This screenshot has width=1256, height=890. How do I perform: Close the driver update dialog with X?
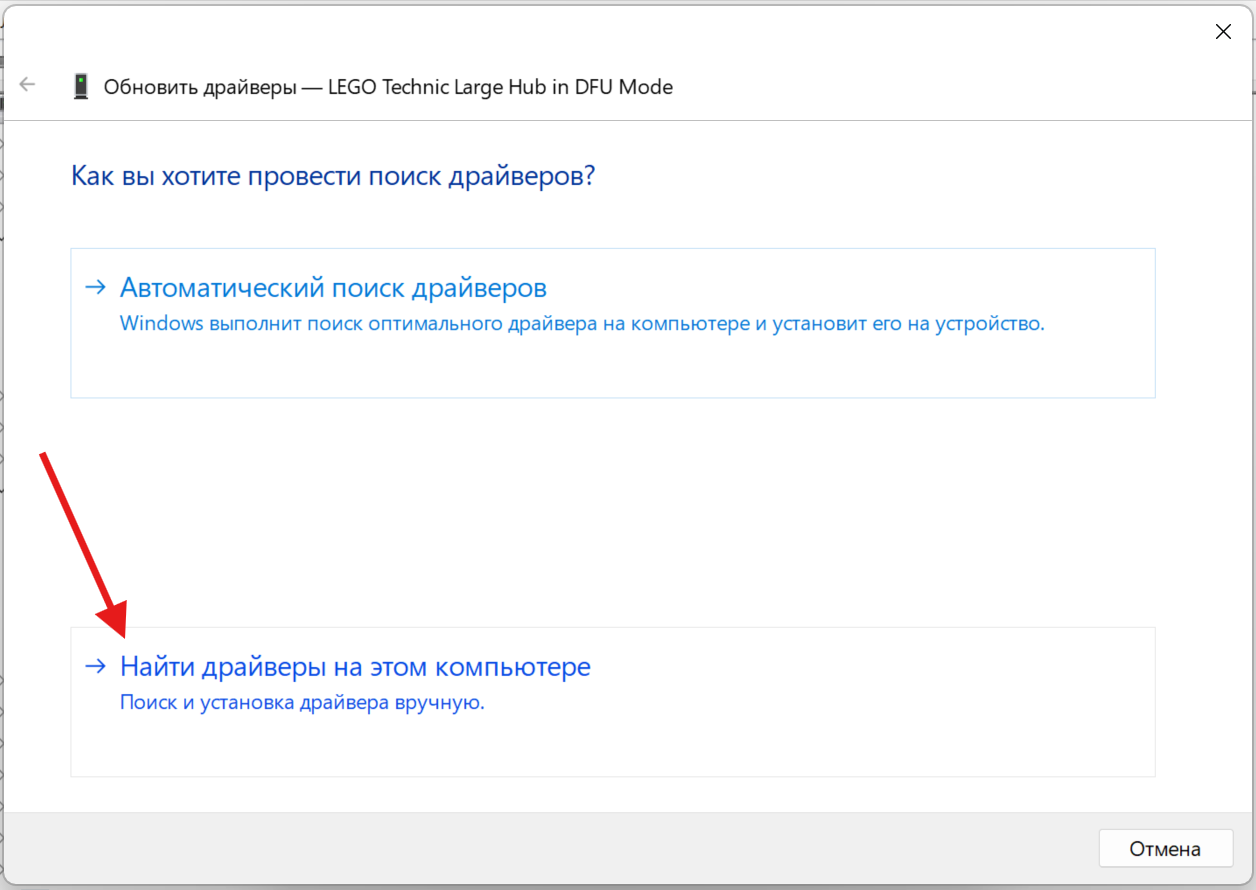[1223, 32]
